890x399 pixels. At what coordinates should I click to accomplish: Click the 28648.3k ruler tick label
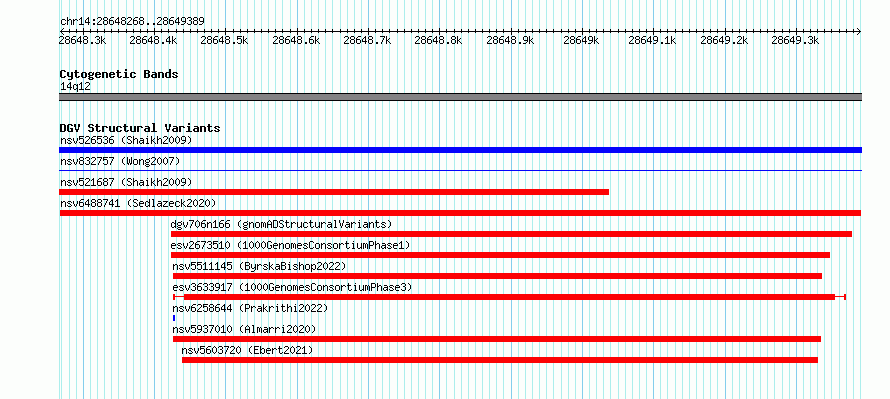[x=82, y=40]
